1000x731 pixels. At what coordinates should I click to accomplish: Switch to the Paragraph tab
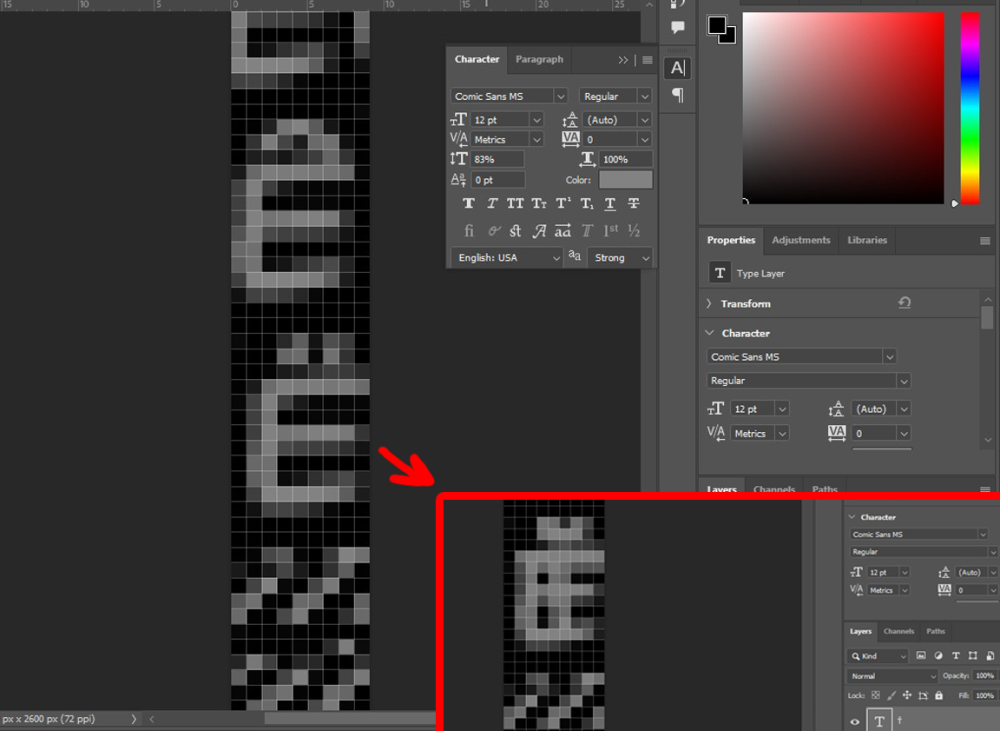(539, 60)
